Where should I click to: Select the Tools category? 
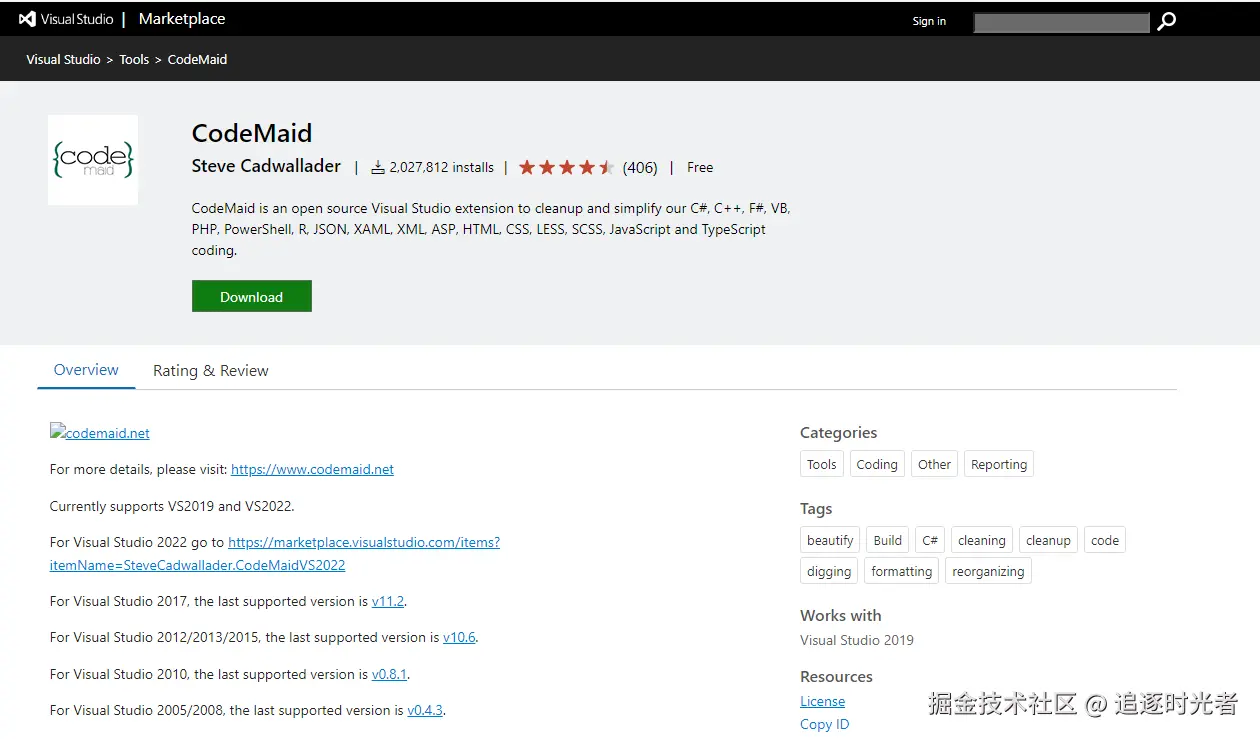822,464
